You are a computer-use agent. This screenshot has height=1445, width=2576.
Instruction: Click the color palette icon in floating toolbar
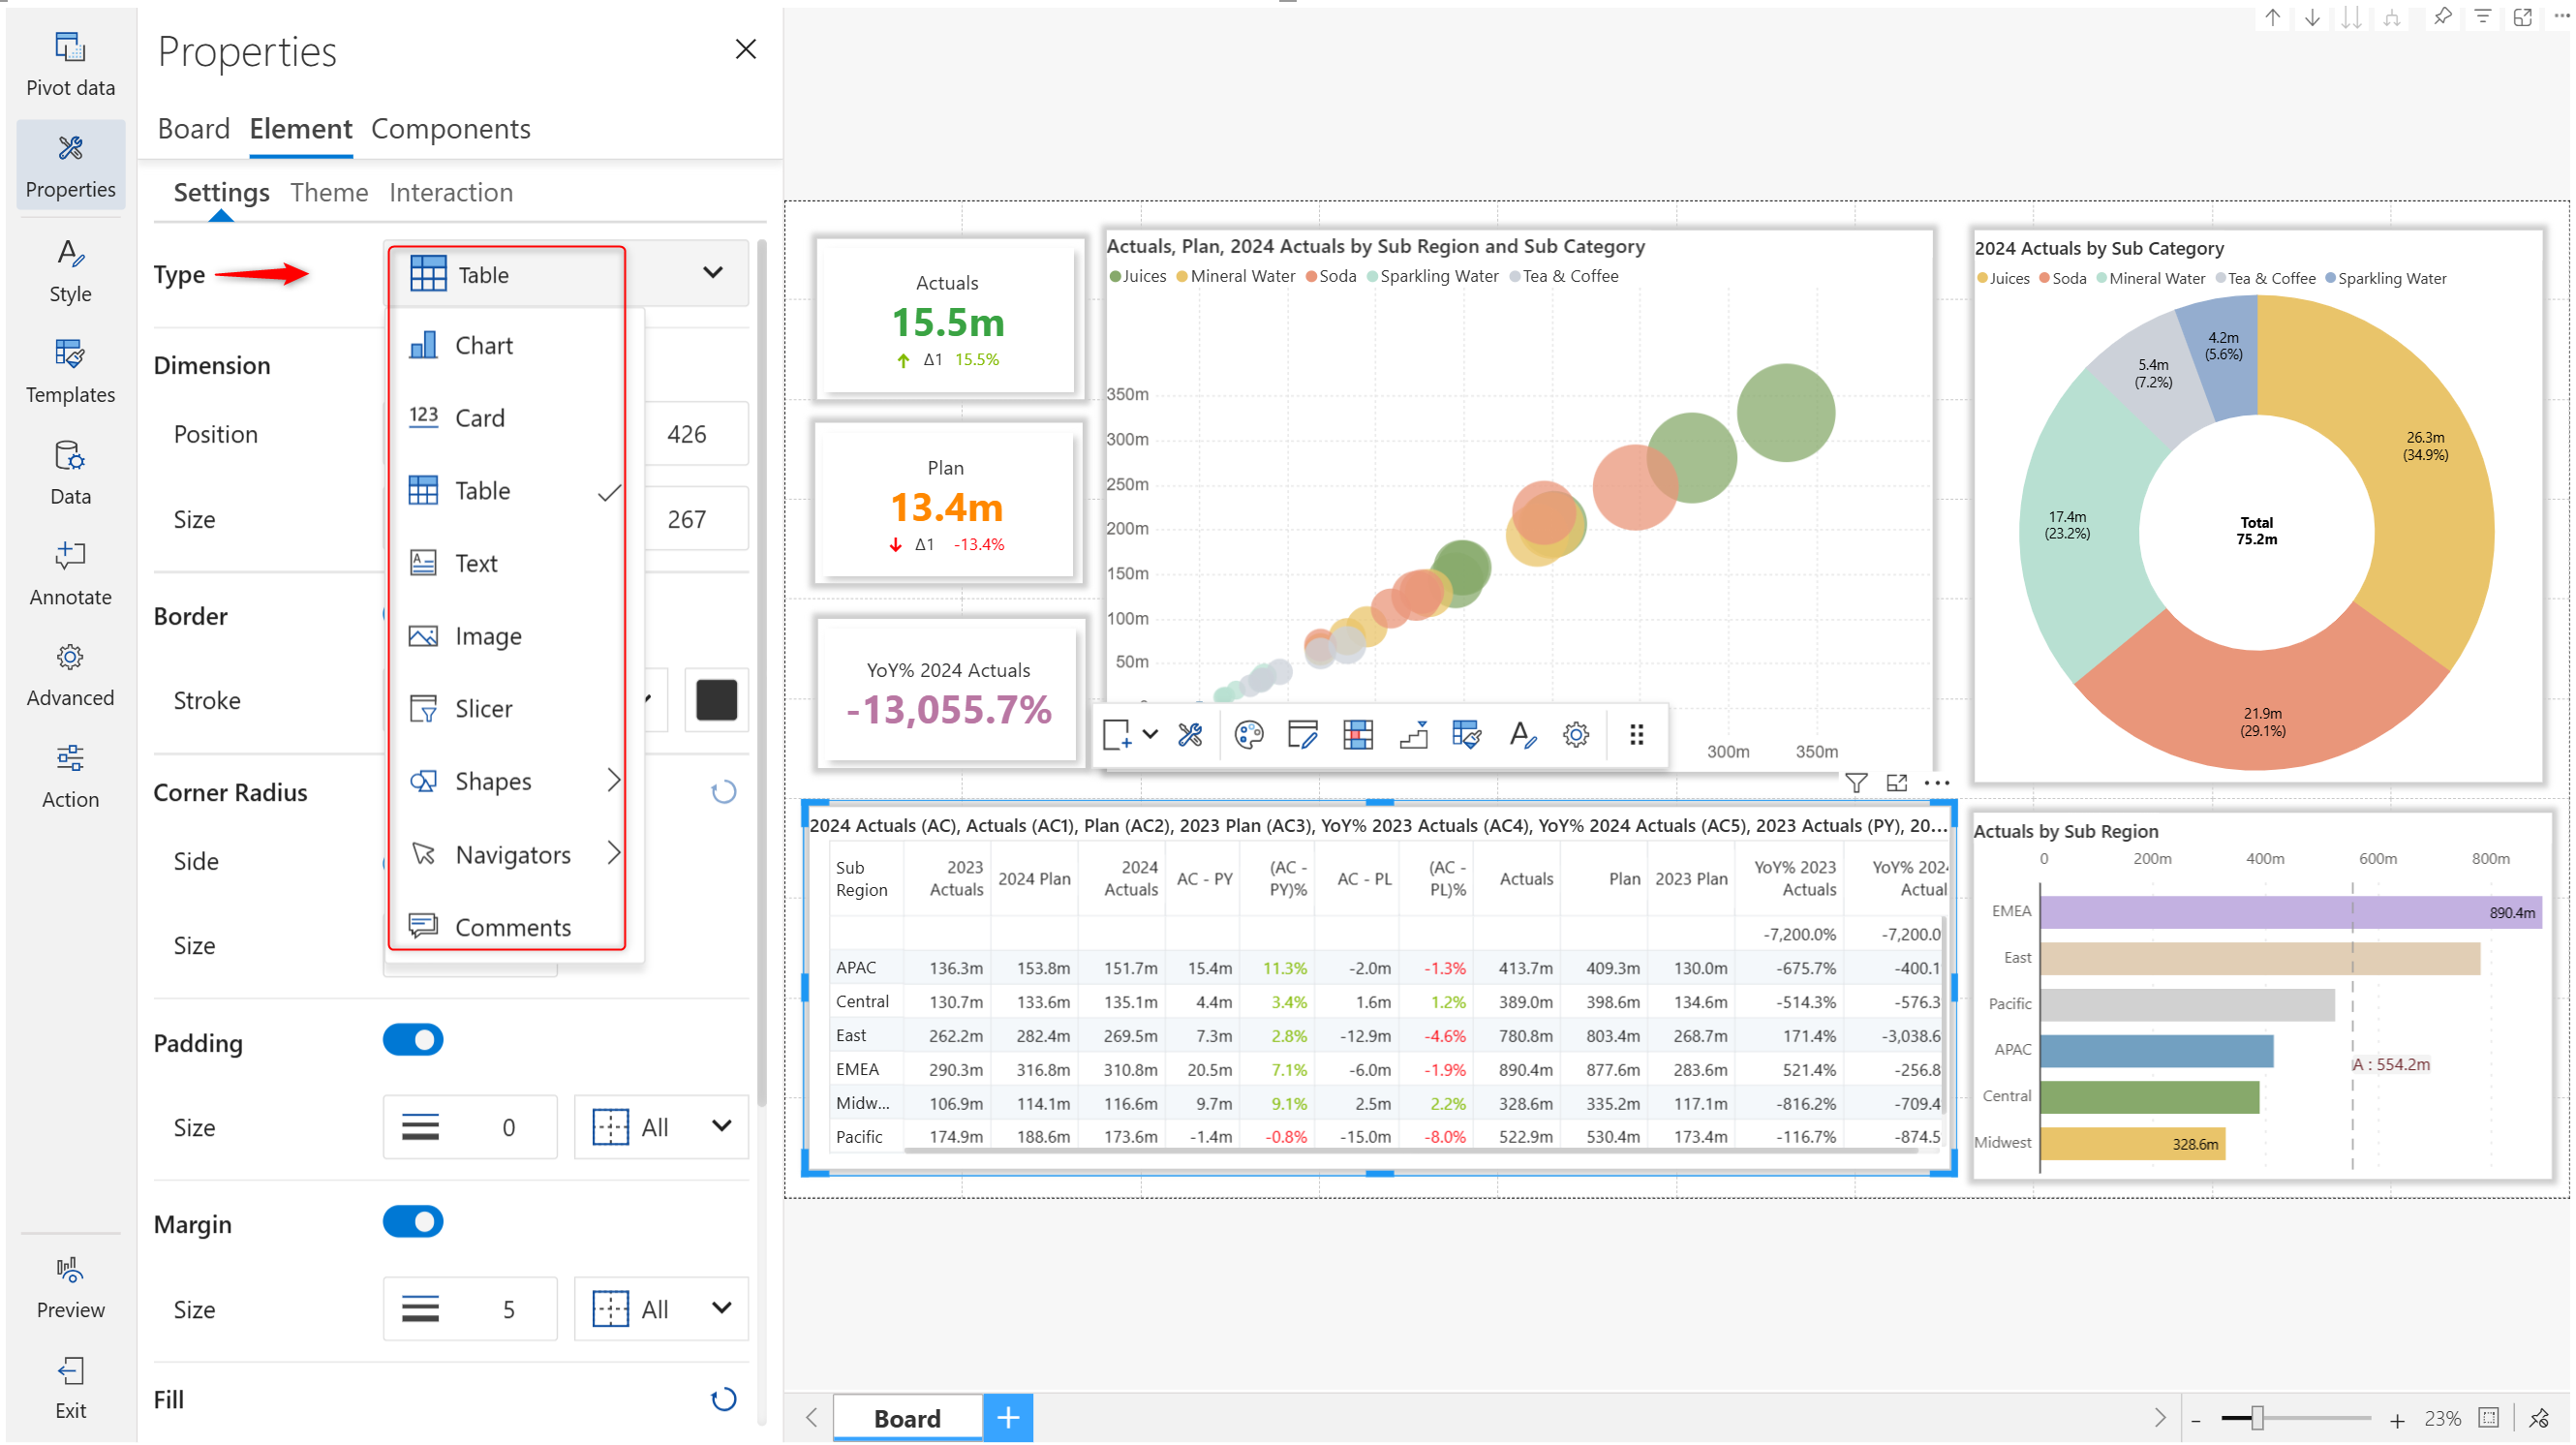1249,735
